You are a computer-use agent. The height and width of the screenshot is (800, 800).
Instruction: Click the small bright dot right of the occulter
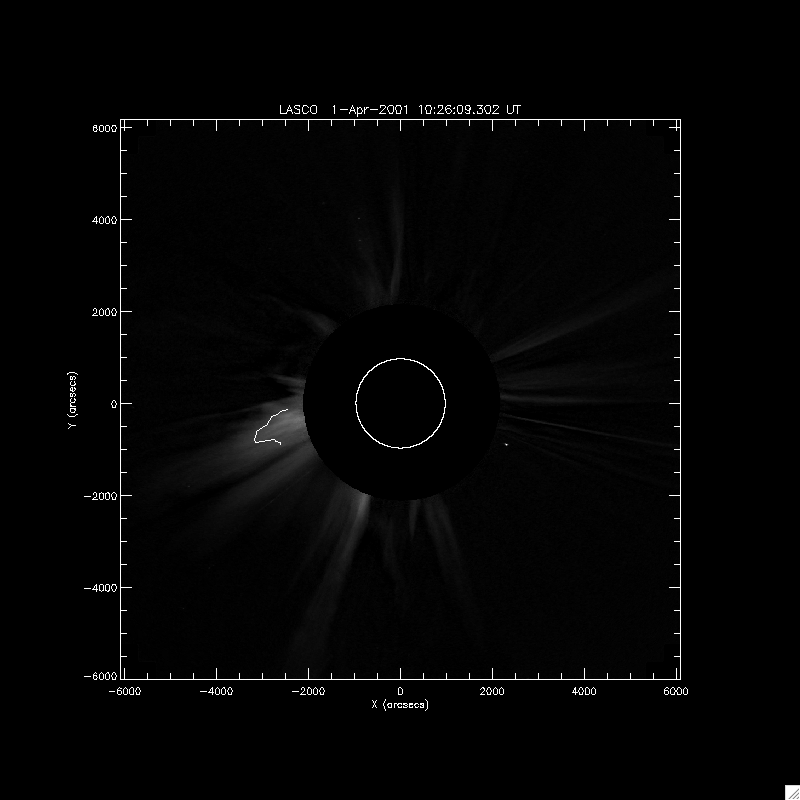tap(506, 445)
